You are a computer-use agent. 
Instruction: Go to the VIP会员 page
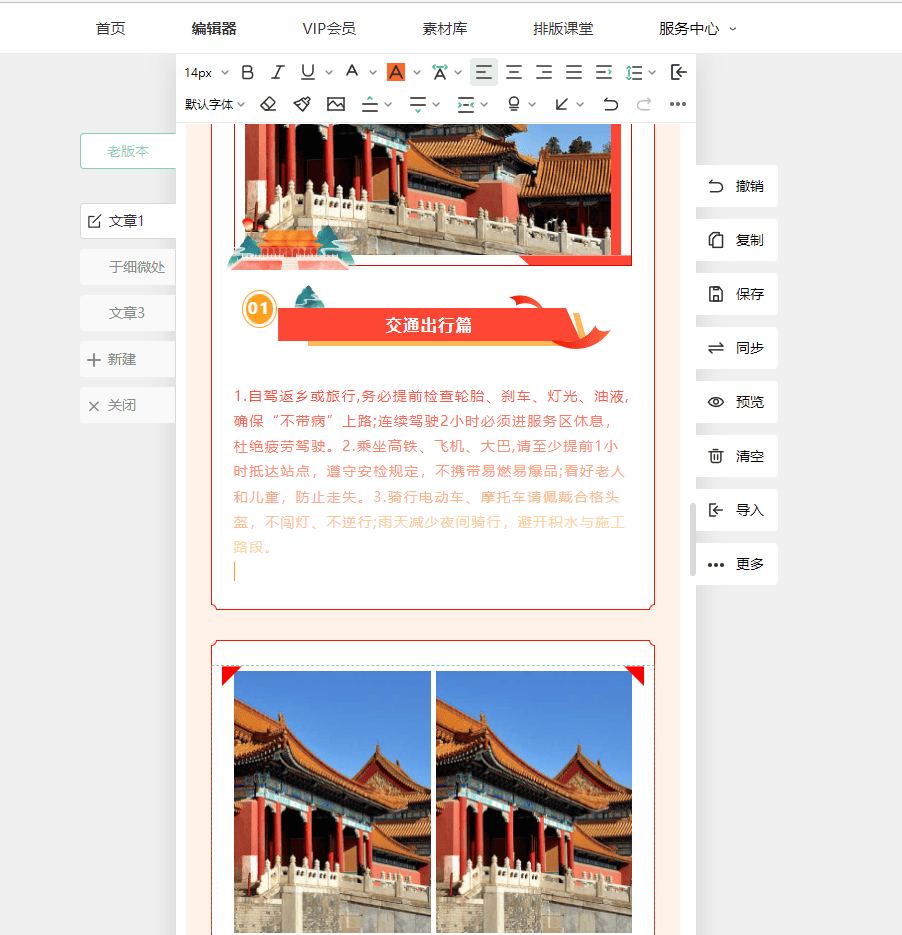[x=329, y=28]
